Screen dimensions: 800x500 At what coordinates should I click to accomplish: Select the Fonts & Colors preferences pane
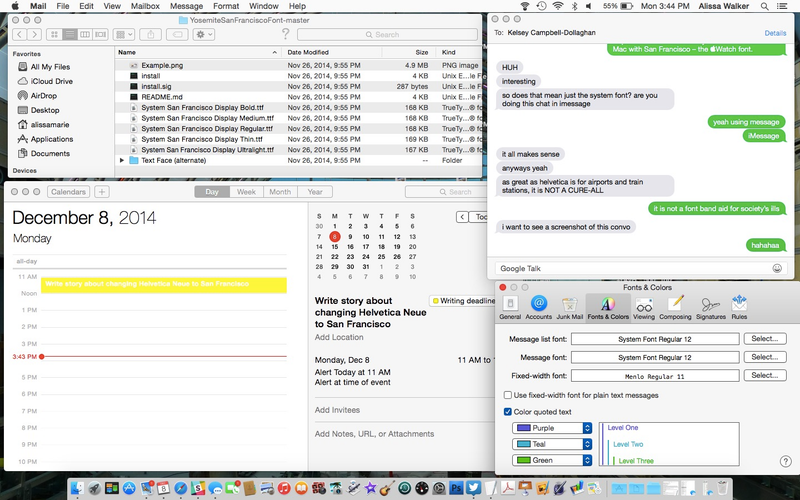(608, 308)
